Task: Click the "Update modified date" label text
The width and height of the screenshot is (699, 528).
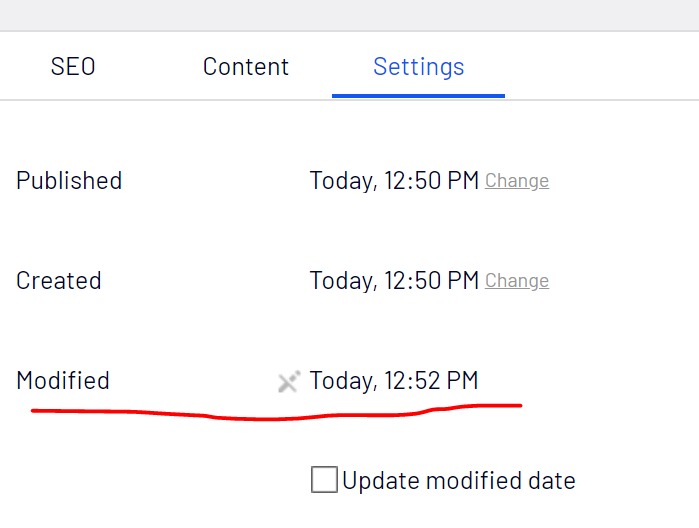Action: pyautogui.click(x=459, y=481)
